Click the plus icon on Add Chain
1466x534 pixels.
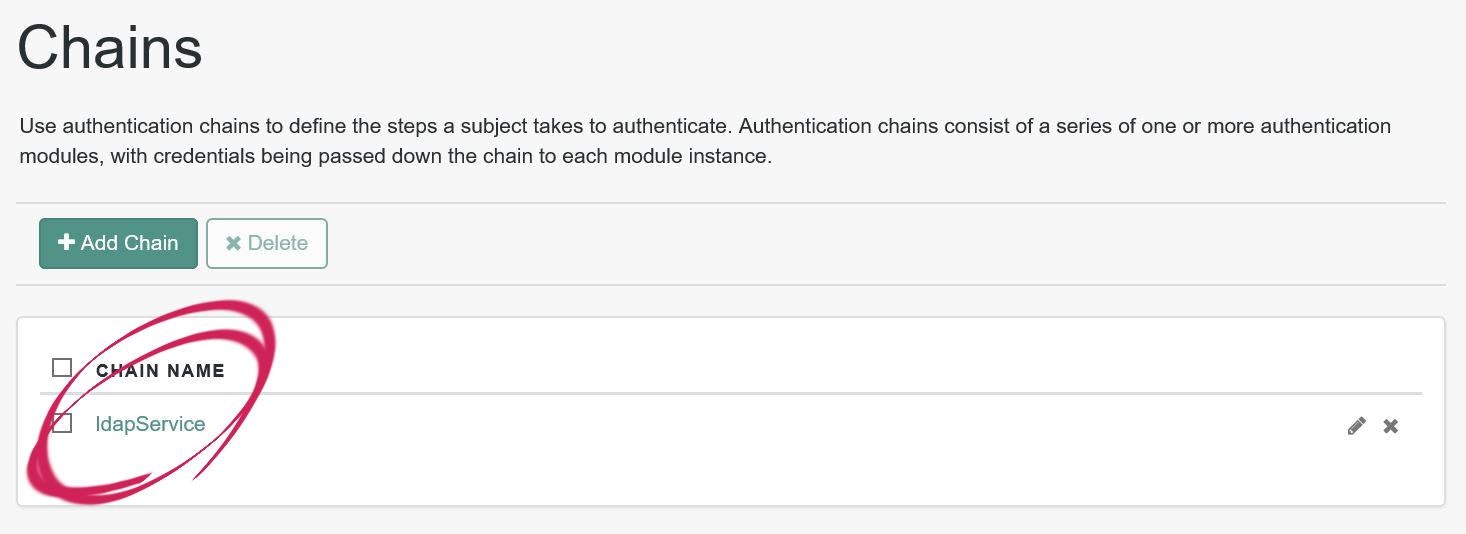[67, 243]
